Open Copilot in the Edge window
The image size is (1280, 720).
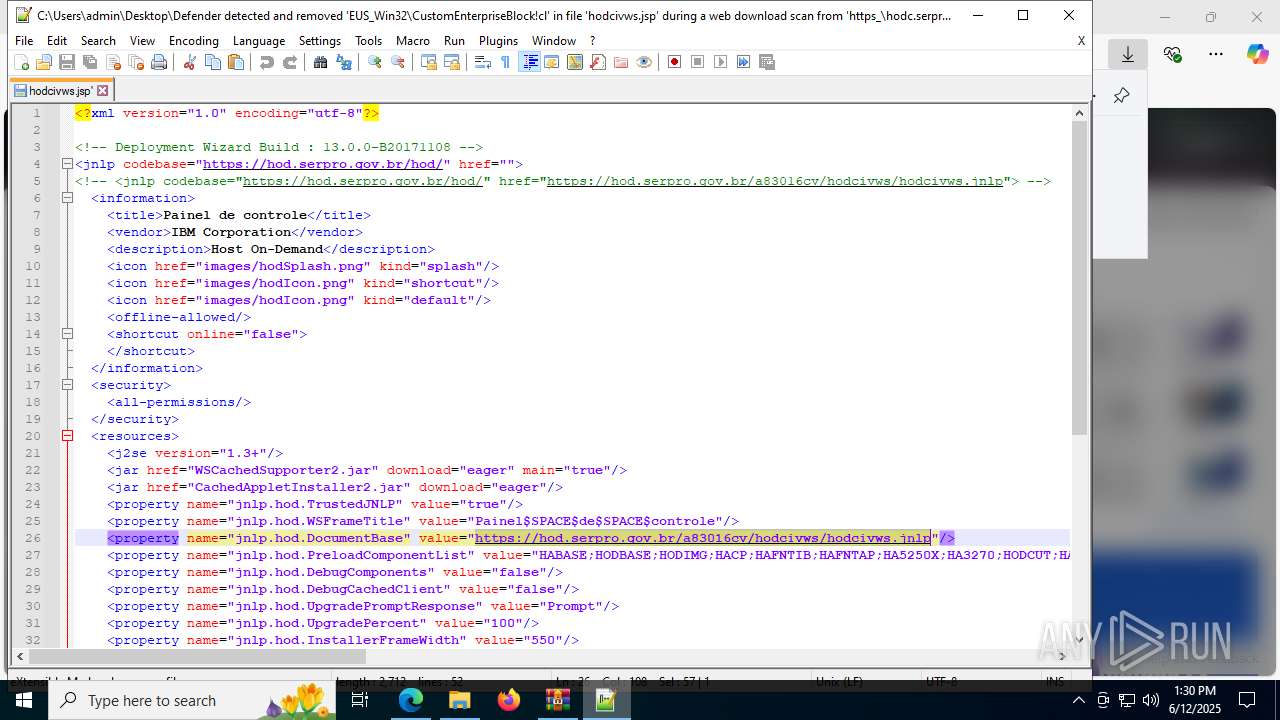click(x=1257, y=55)
